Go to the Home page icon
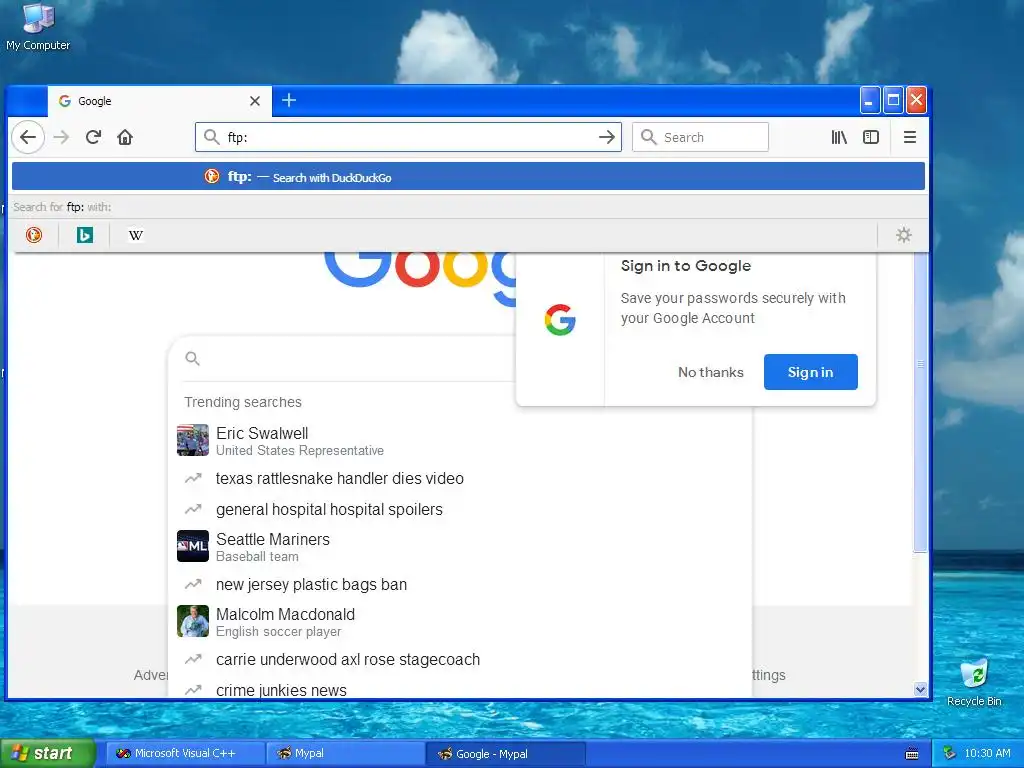The height and width of the screenshot is (768, 1024). [x=125, y=137]
